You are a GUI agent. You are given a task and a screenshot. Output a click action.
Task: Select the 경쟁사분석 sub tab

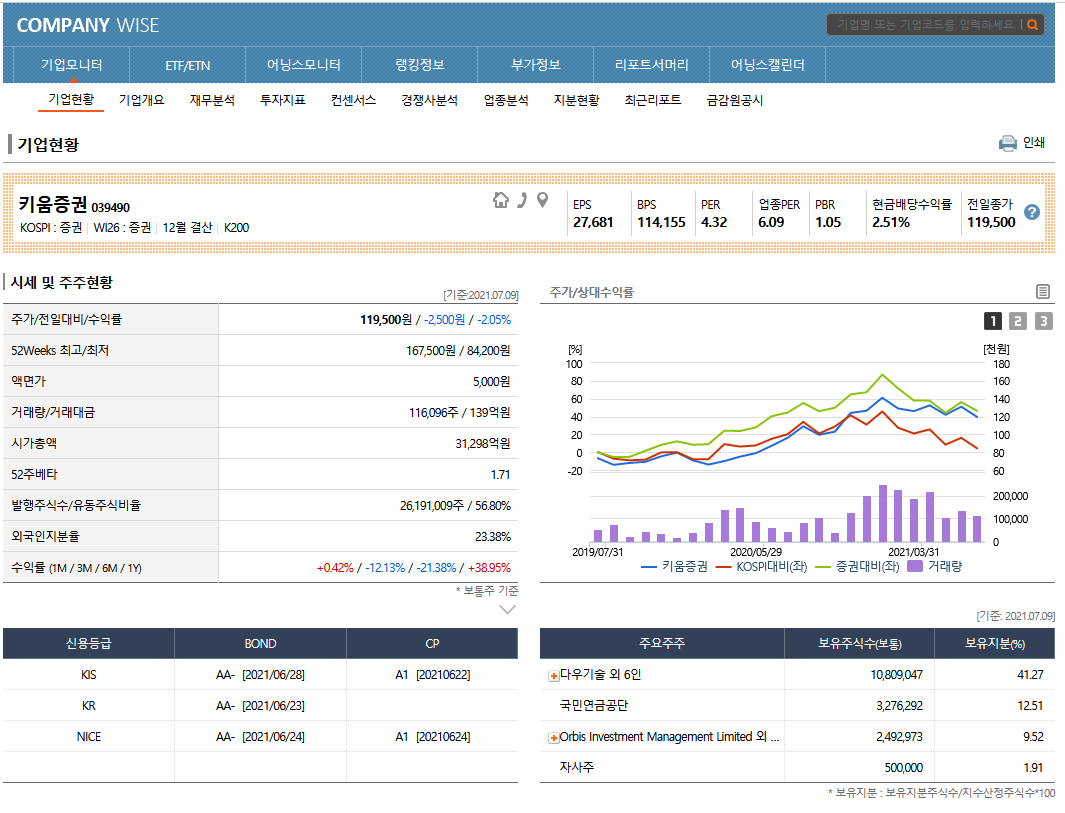click(429, 100)
